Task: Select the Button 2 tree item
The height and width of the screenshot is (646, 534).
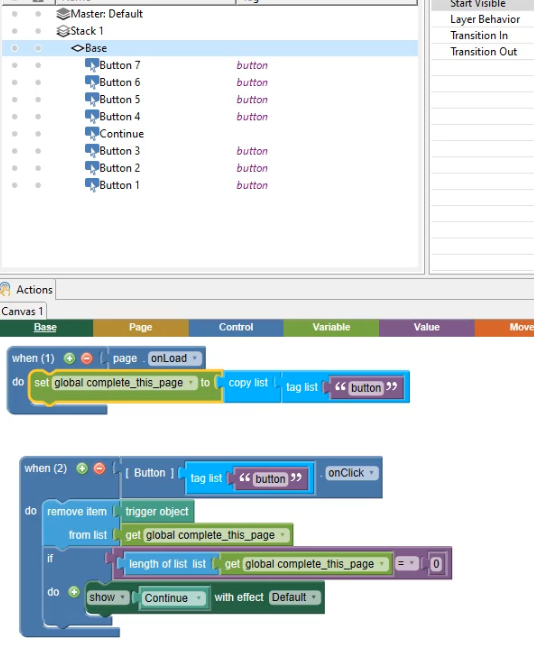Action: pos(119,168)
